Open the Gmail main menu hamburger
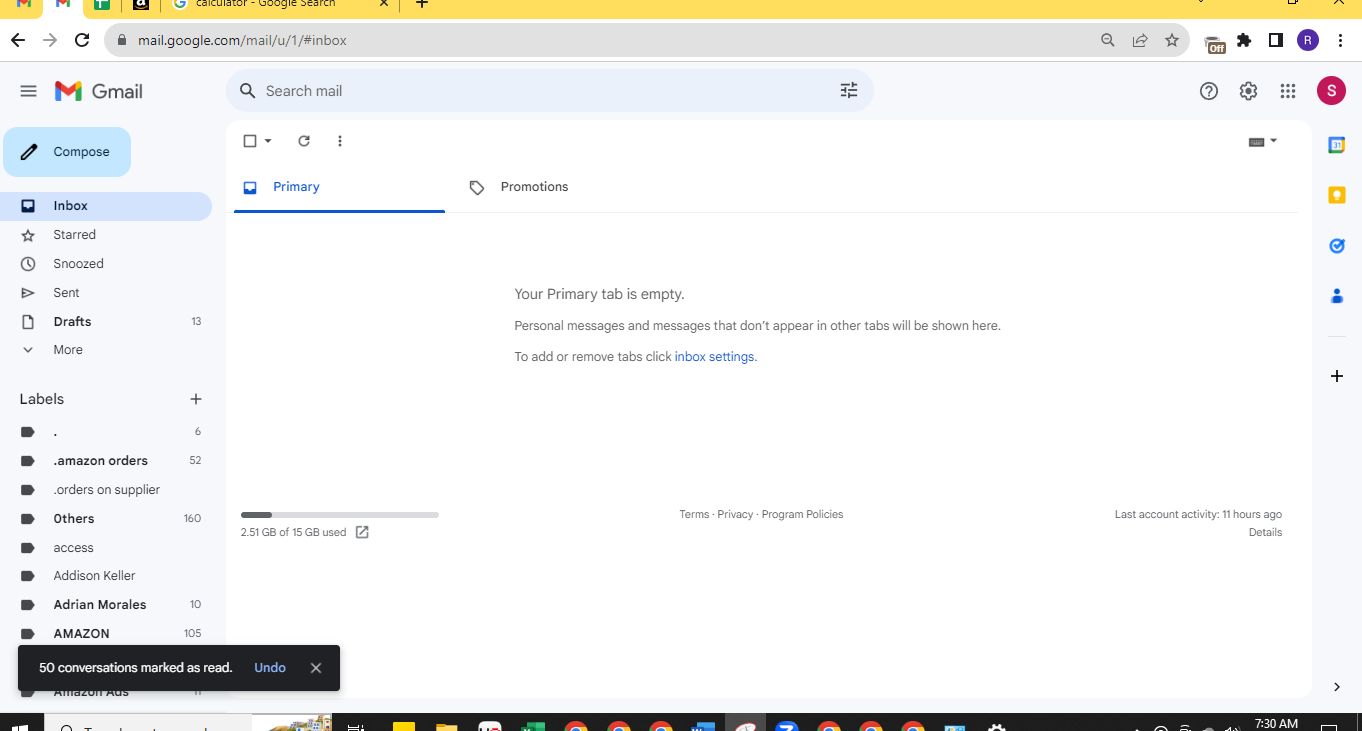 point(28,91)
